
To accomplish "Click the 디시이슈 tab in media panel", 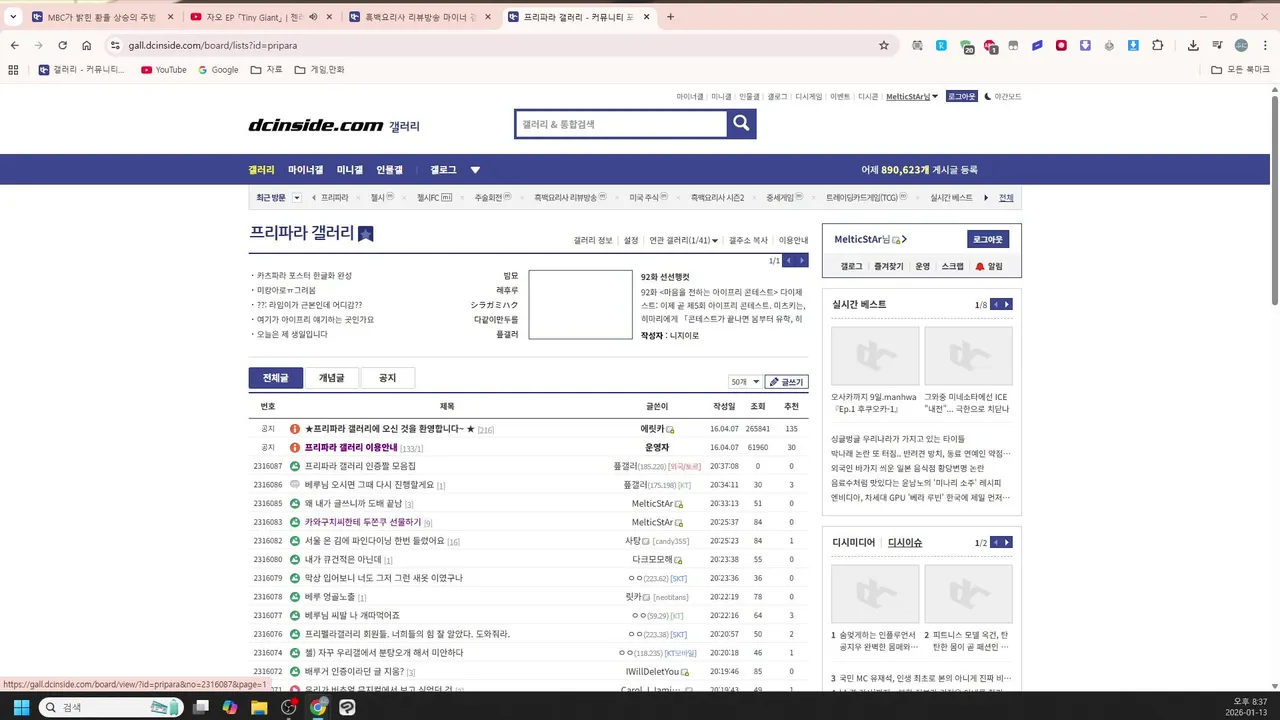I will [x=905, y=542].
